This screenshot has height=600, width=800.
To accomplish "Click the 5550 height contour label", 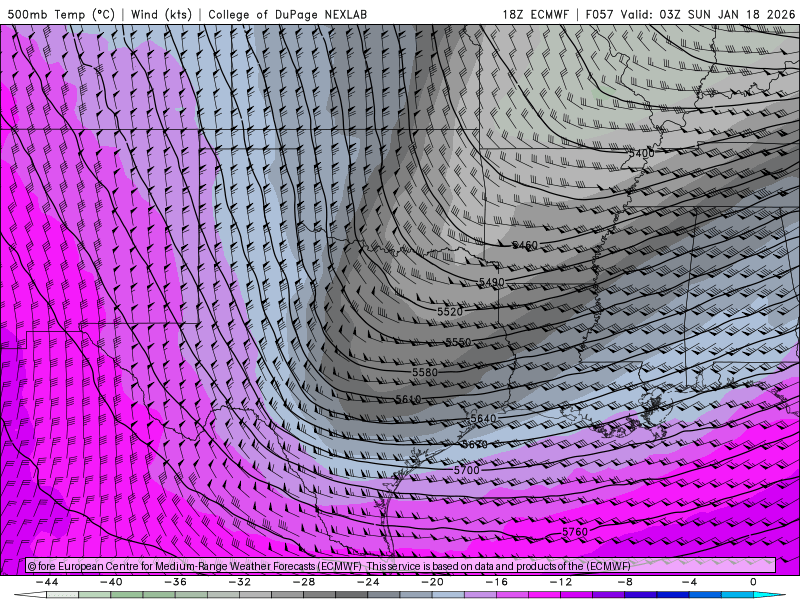I will coord(458,342).
